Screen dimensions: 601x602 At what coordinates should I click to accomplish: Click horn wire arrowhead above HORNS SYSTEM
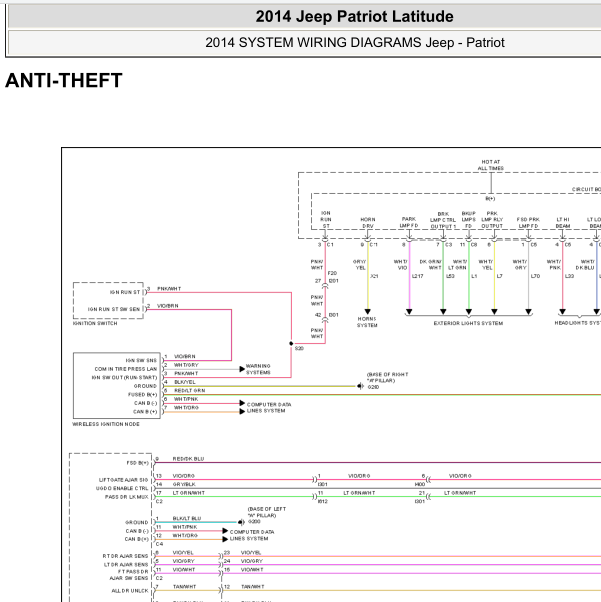click(x=368, y=311)
